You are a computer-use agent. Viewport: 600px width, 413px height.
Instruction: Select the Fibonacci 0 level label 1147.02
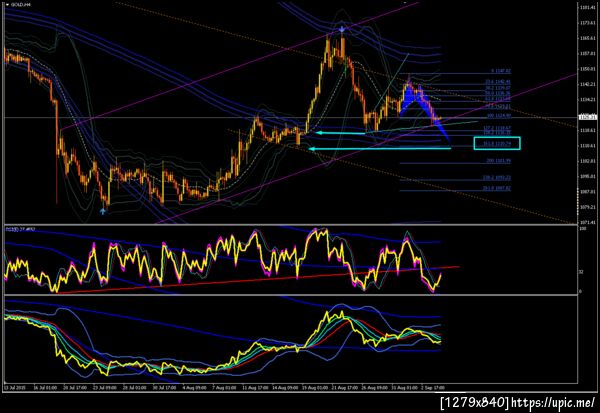click(x=501, y=71)
